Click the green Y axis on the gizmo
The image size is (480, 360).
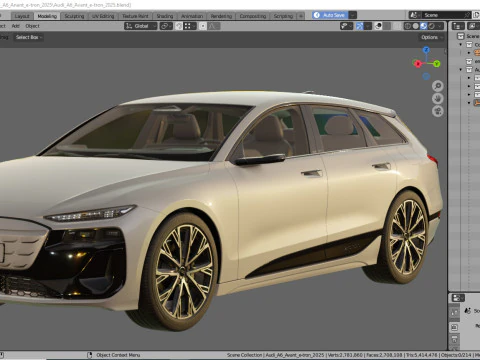coord(437,63)
